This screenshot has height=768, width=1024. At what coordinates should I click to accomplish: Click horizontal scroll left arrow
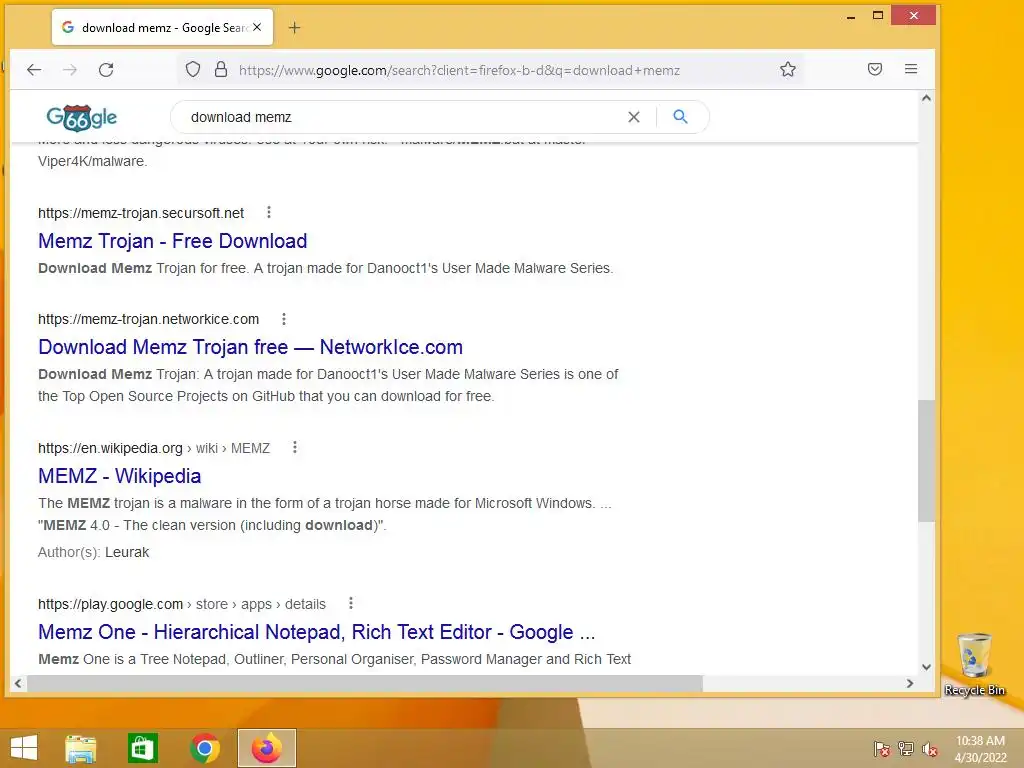point(18,683)
